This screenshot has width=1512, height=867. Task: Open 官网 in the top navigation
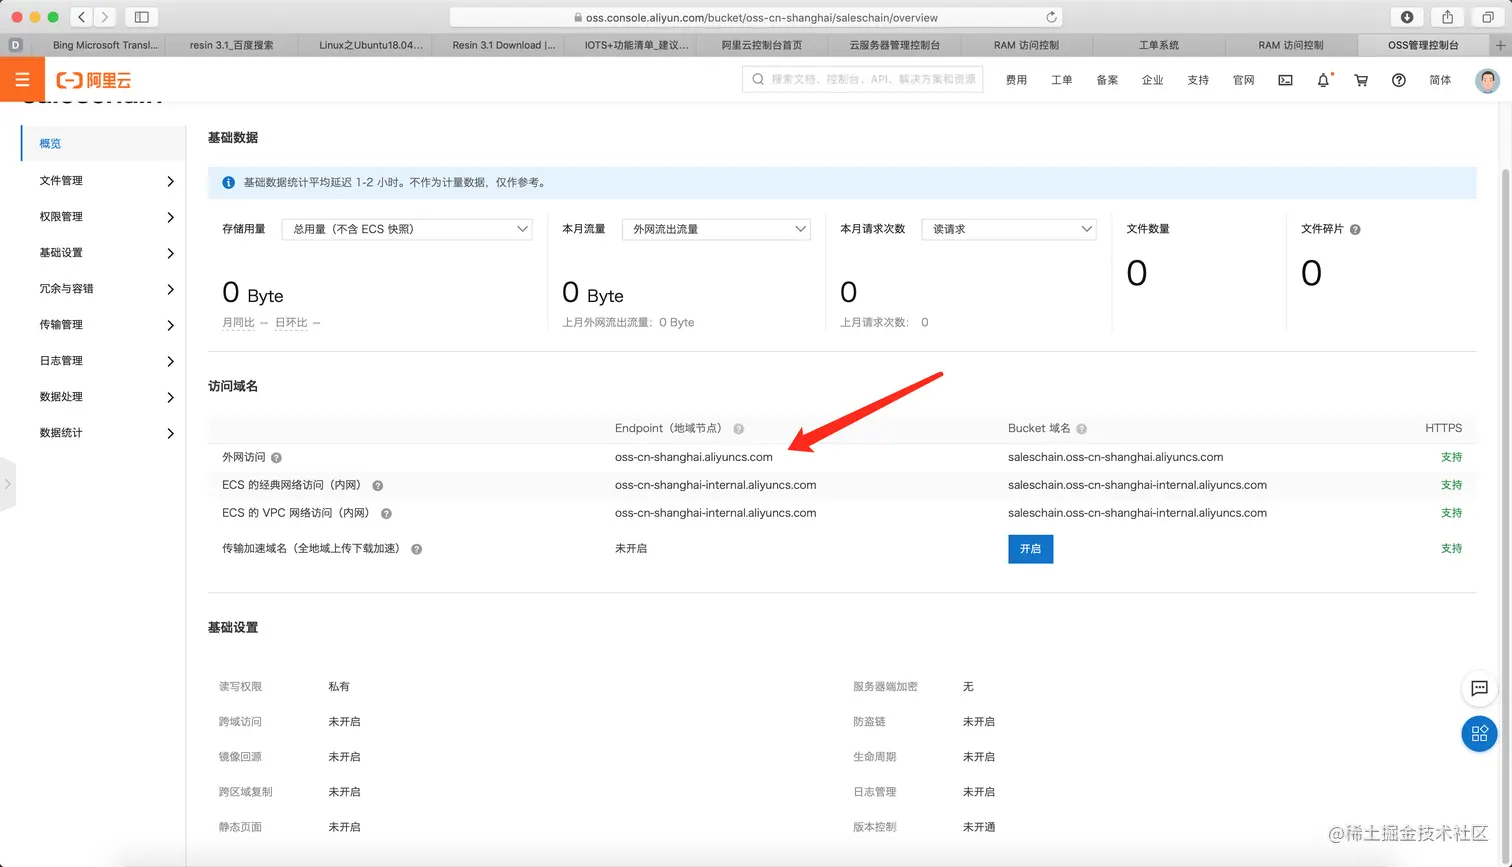point(1244,80)
